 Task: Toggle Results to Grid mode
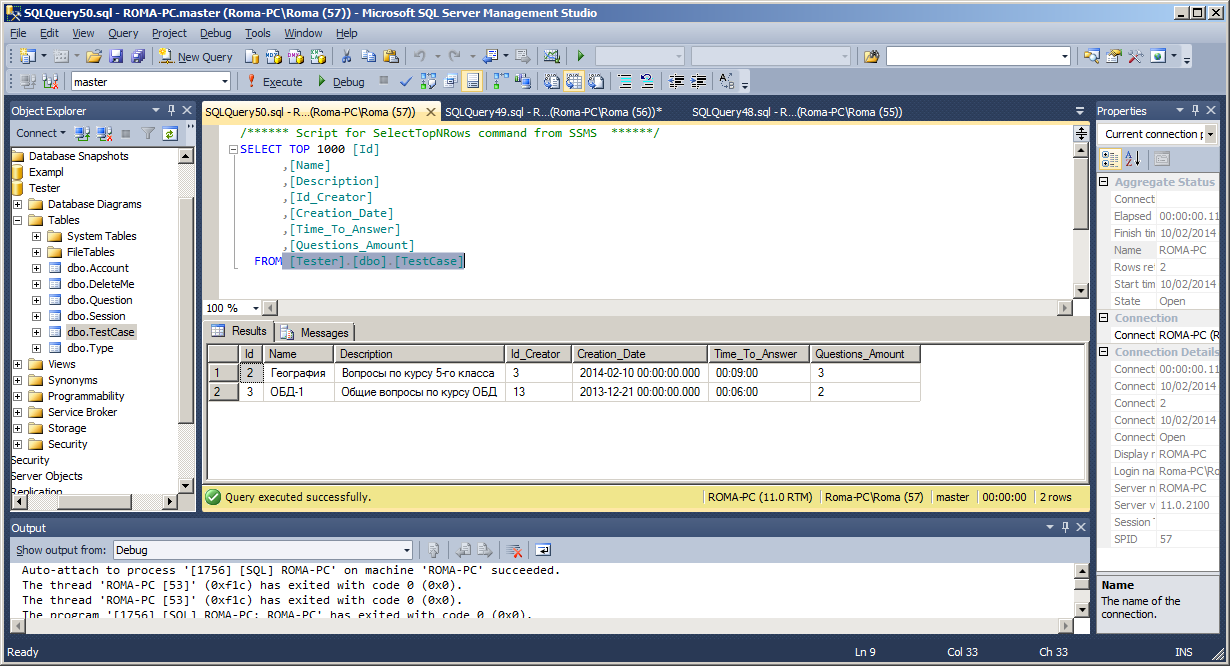pyautogui.click(x=573, y=82)
